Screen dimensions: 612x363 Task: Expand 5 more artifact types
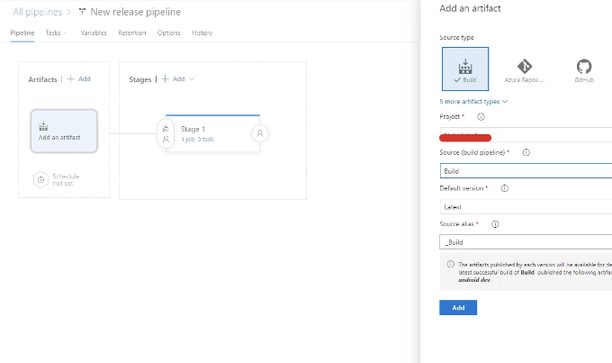coord(473,101)
